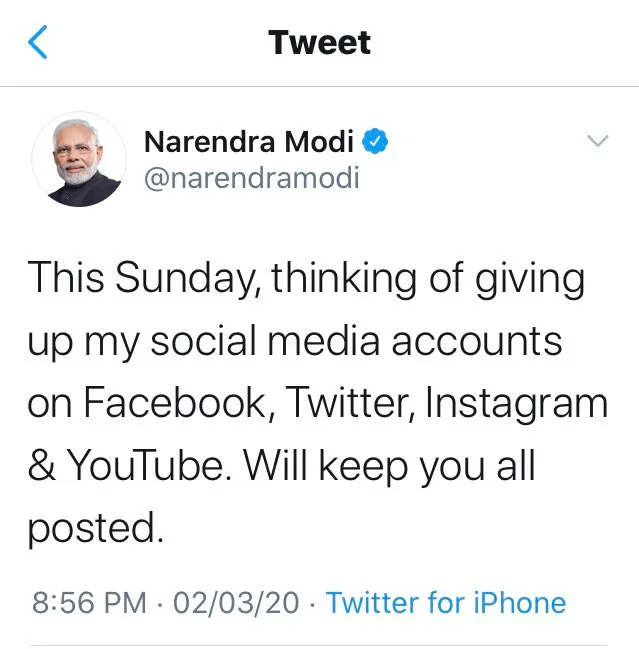
Task: Open tweet options chevron menu
Action: point(598,141)
